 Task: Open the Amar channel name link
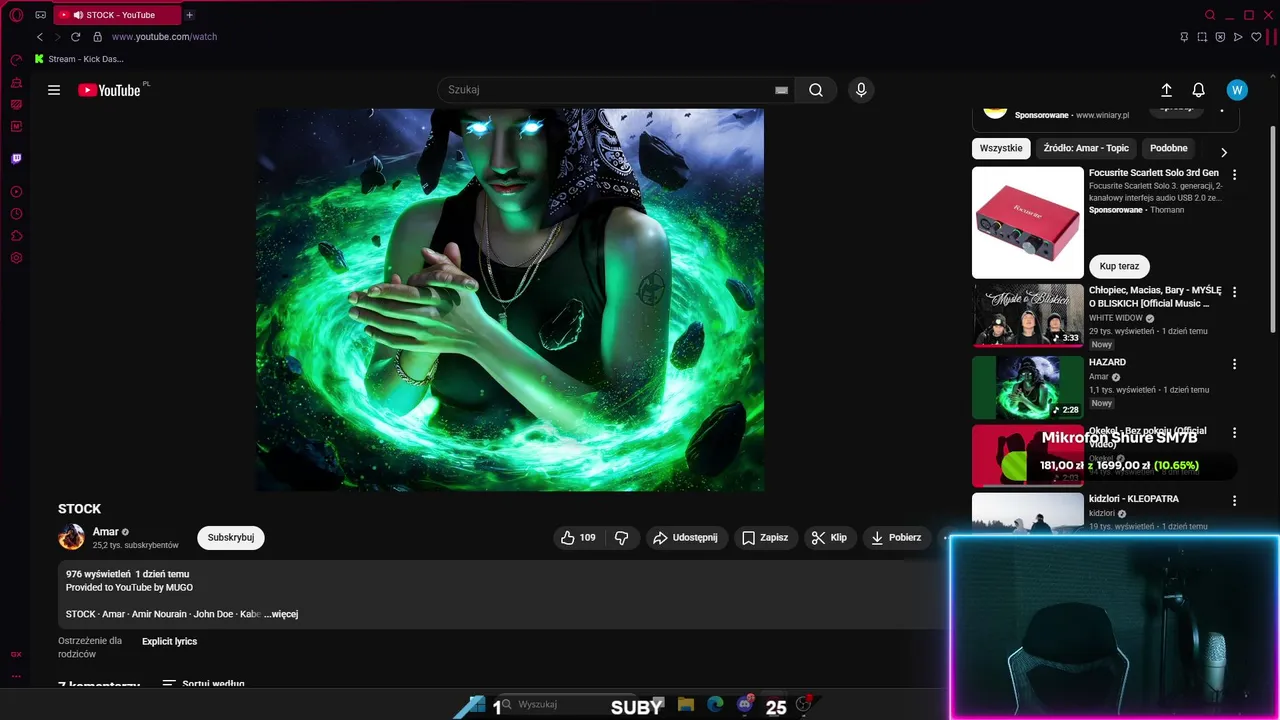point(106,532)
